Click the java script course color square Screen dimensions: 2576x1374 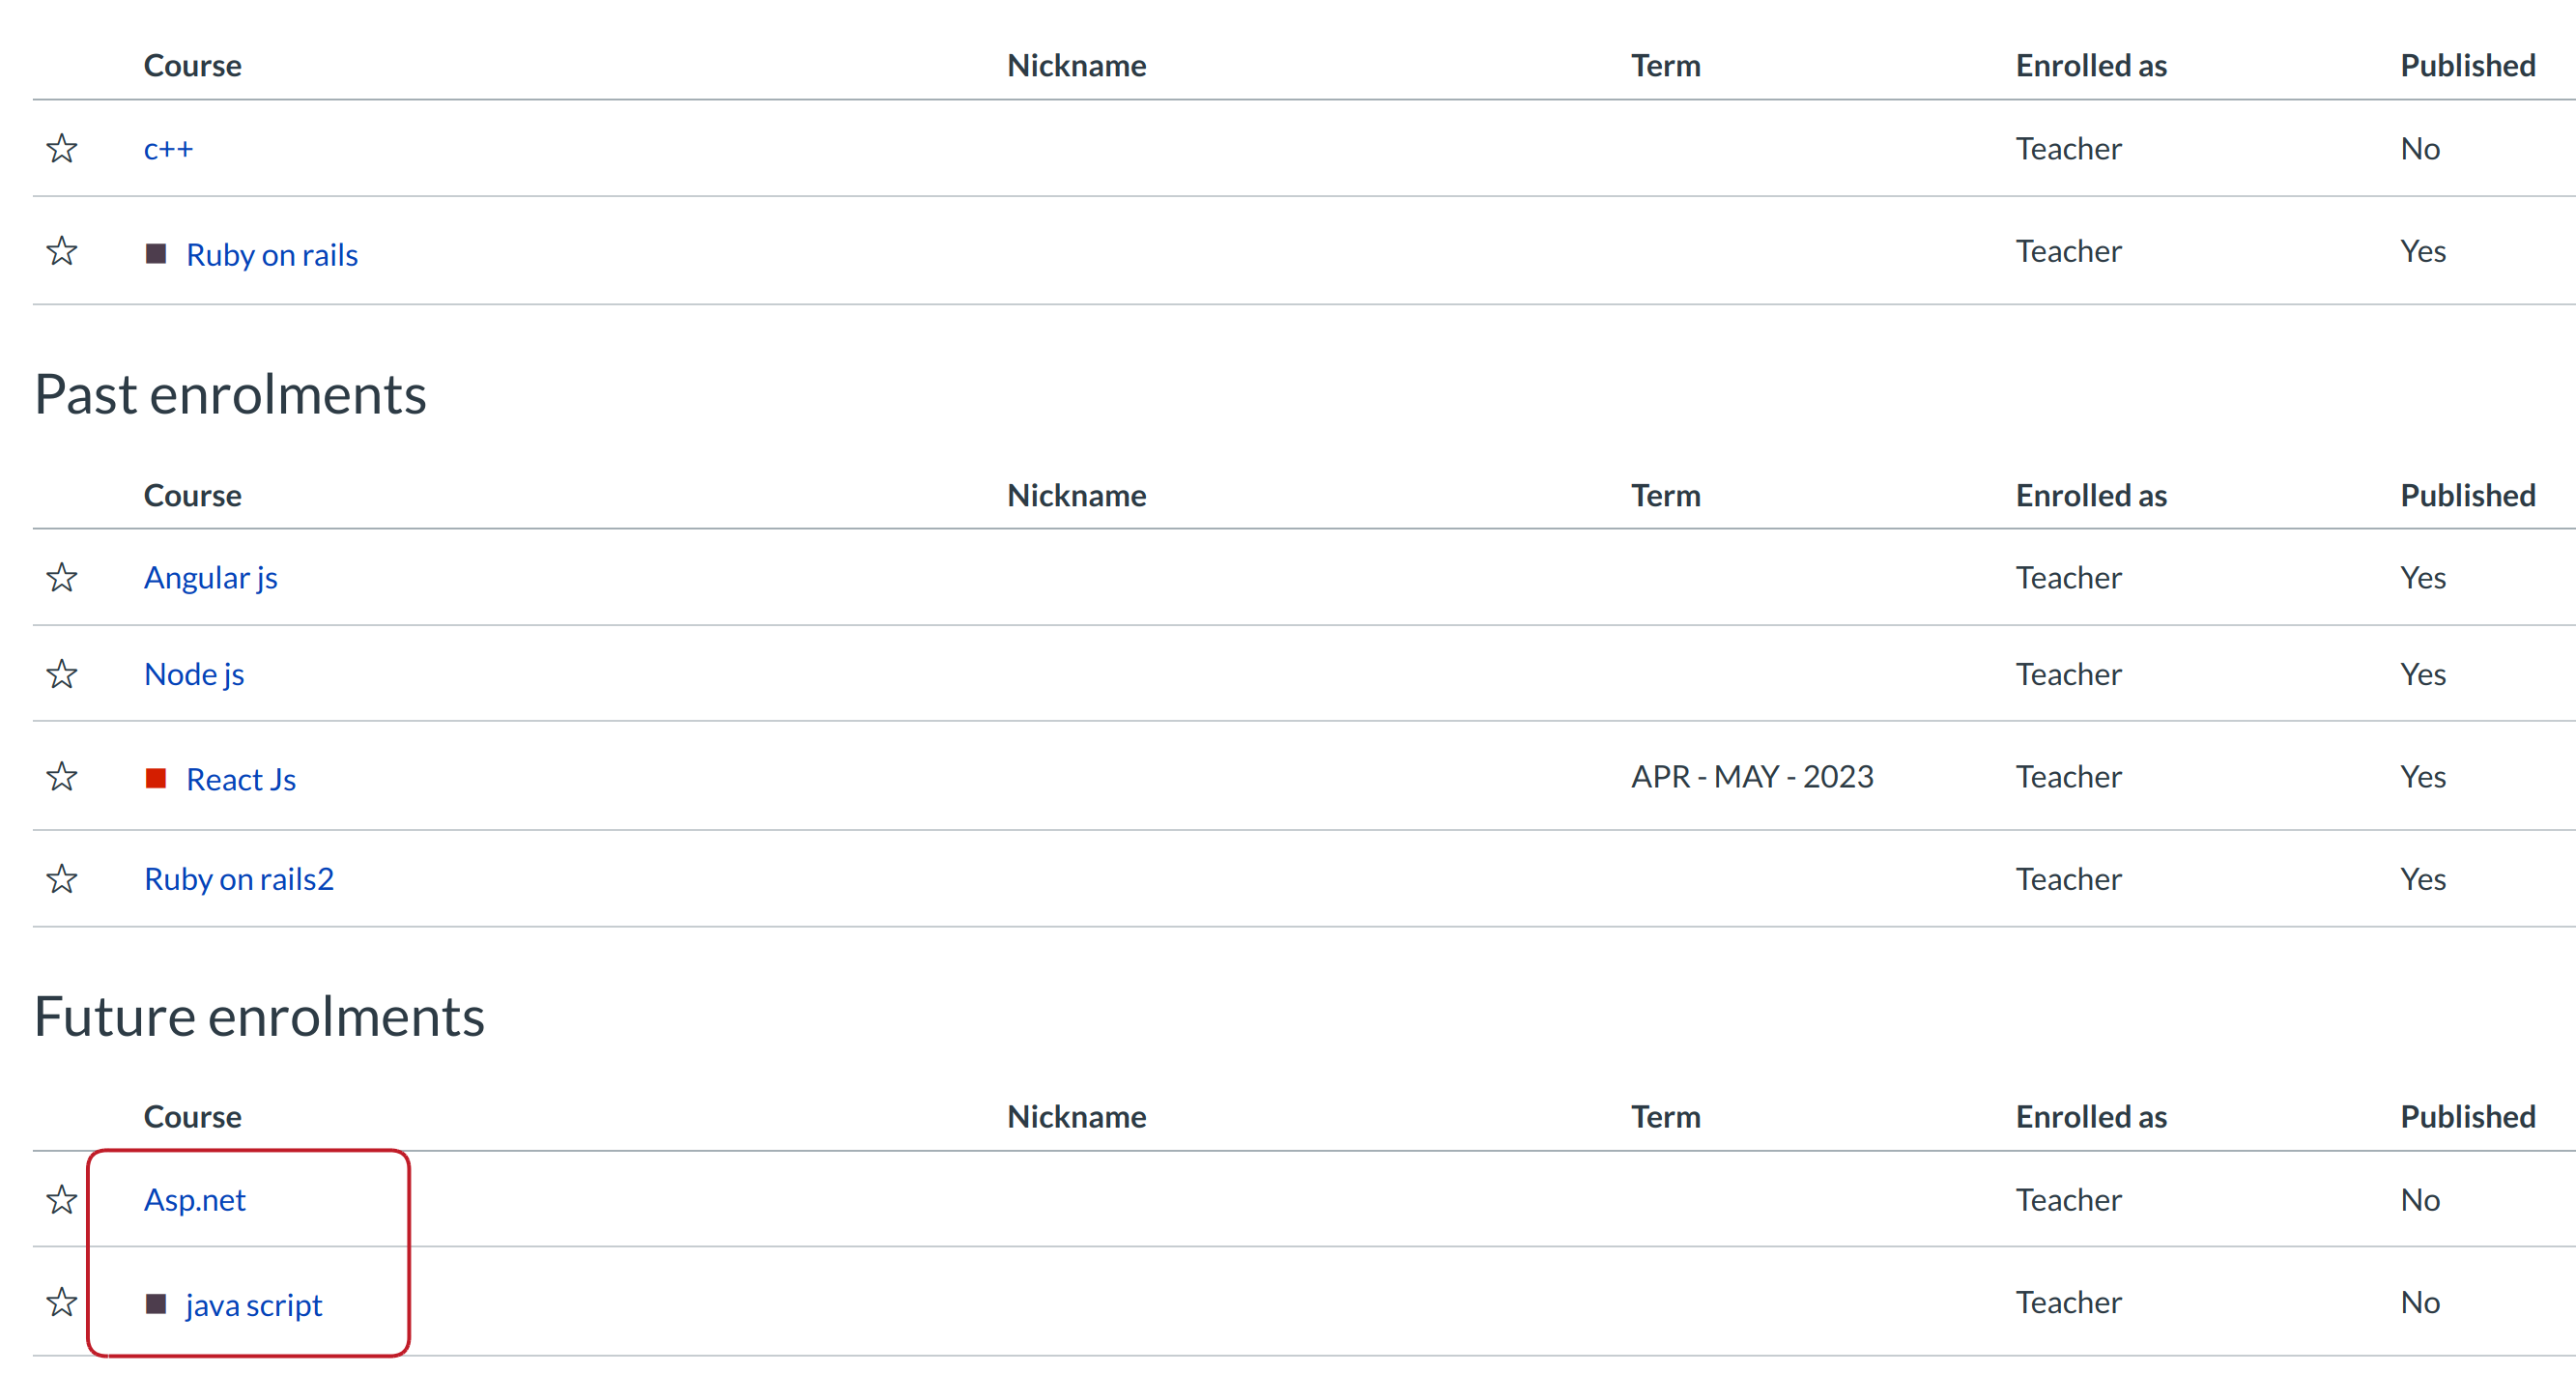(155, 1304)
